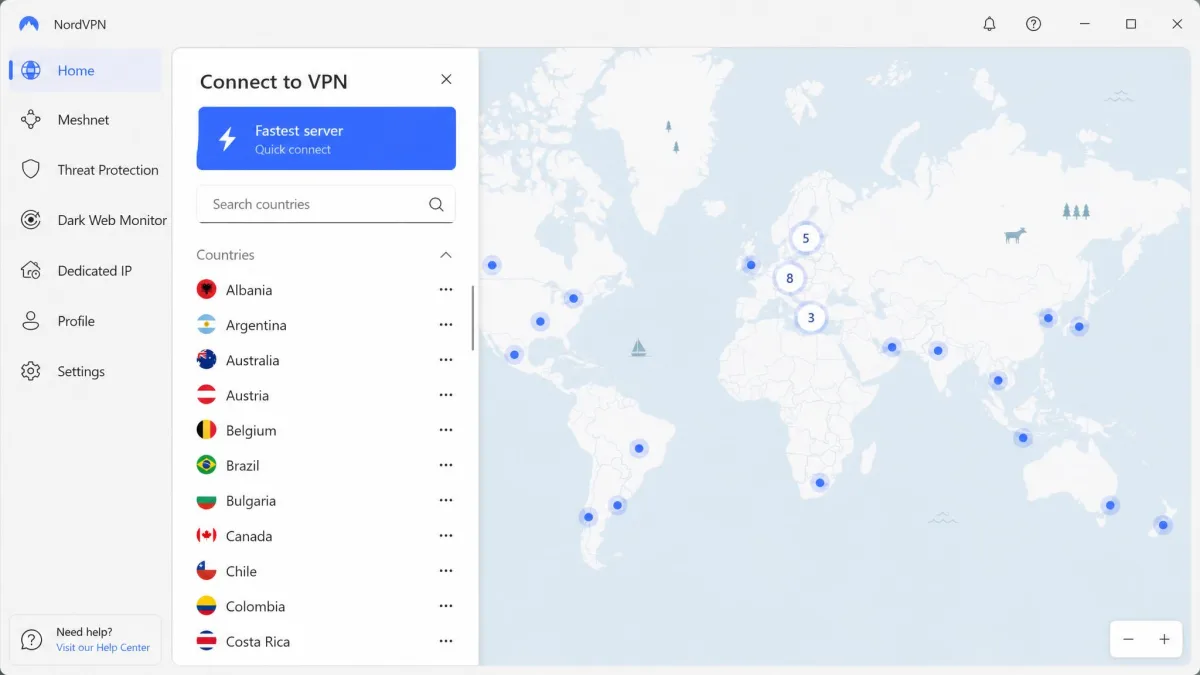Focus the Search countries field
Image resolution: width=1200 pixels, height=675 pixels.
click(326, 204)
